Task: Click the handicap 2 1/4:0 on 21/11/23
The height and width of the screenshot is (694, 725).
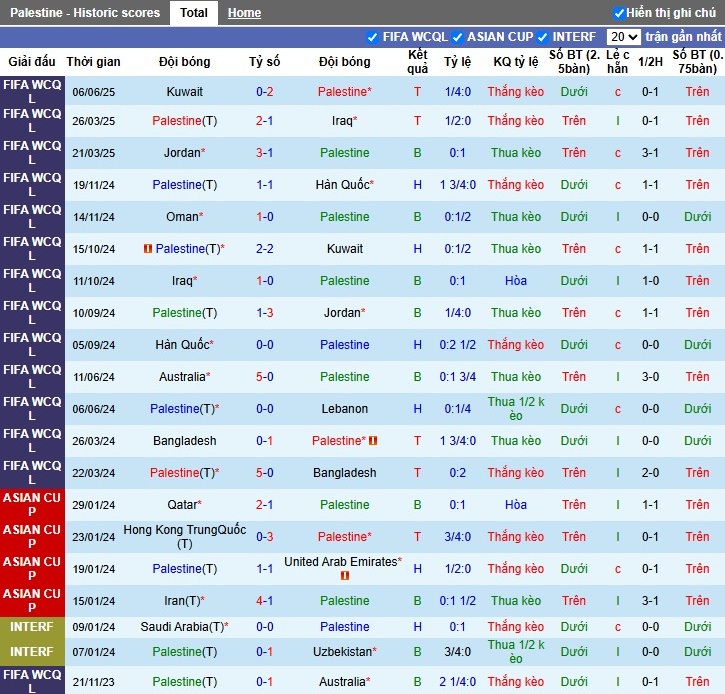Action: point(457,682)
